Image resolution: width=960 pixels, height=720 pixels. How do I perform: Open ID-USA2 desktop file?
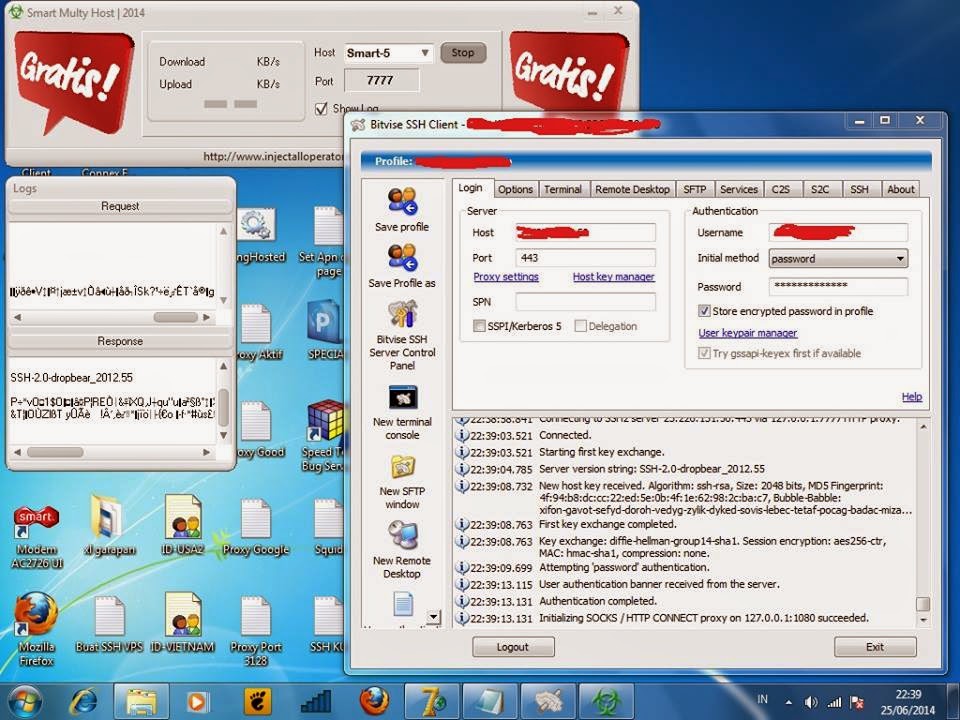click(182, 525)
